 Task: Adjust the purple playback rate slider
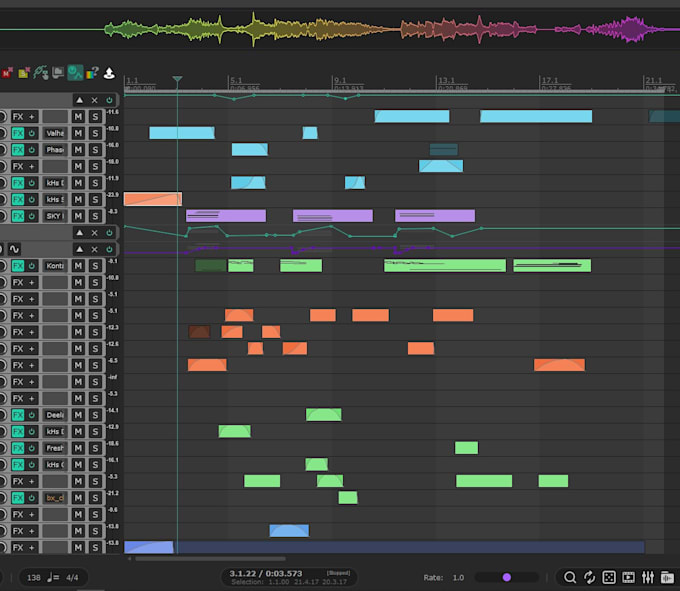pos(507,577)
